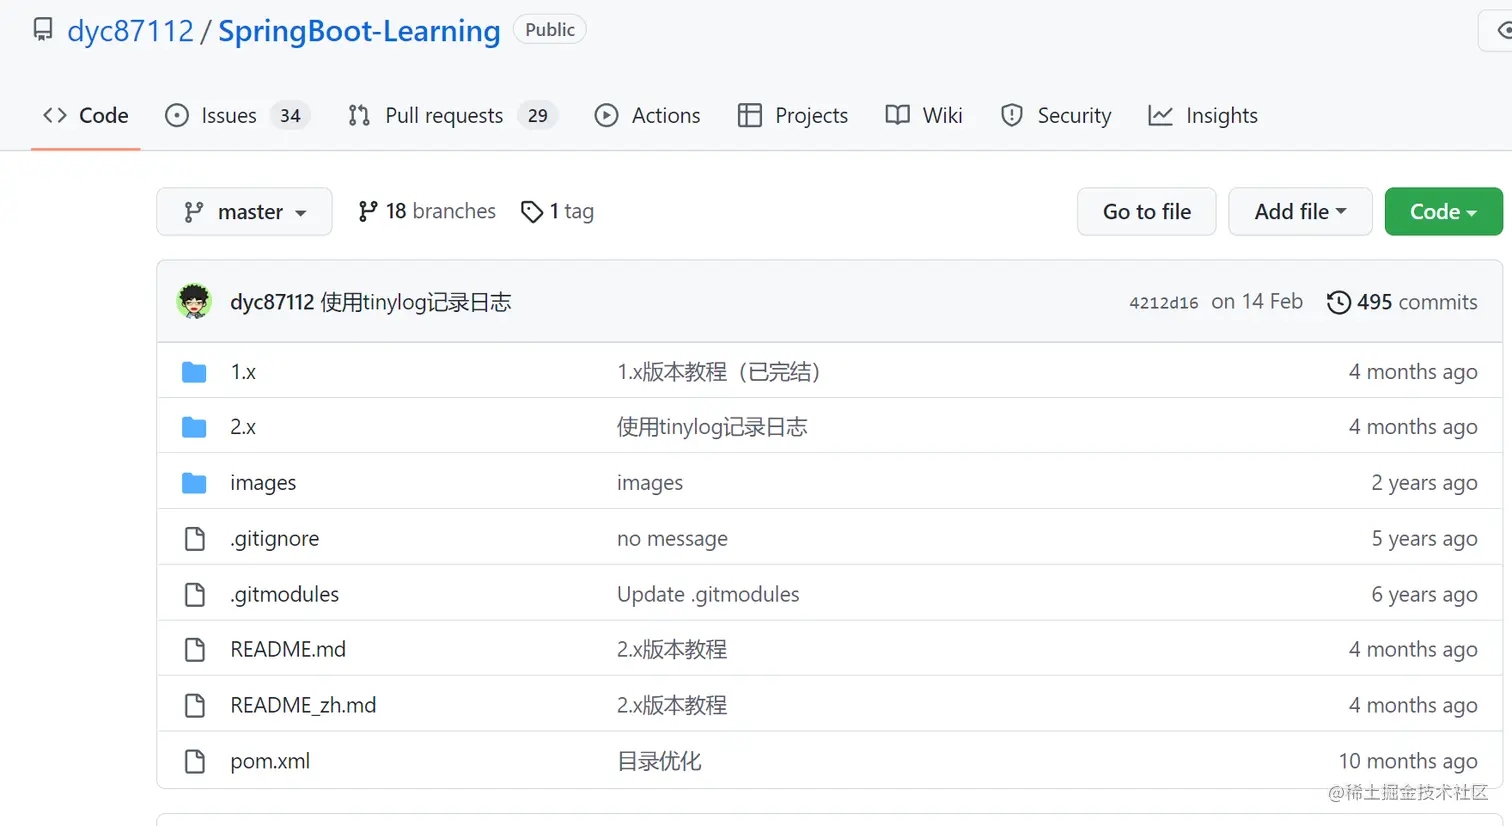The width and height of the screenshot is (1512, 826).
Task: Open the README.md file
Action: [288, 650]
